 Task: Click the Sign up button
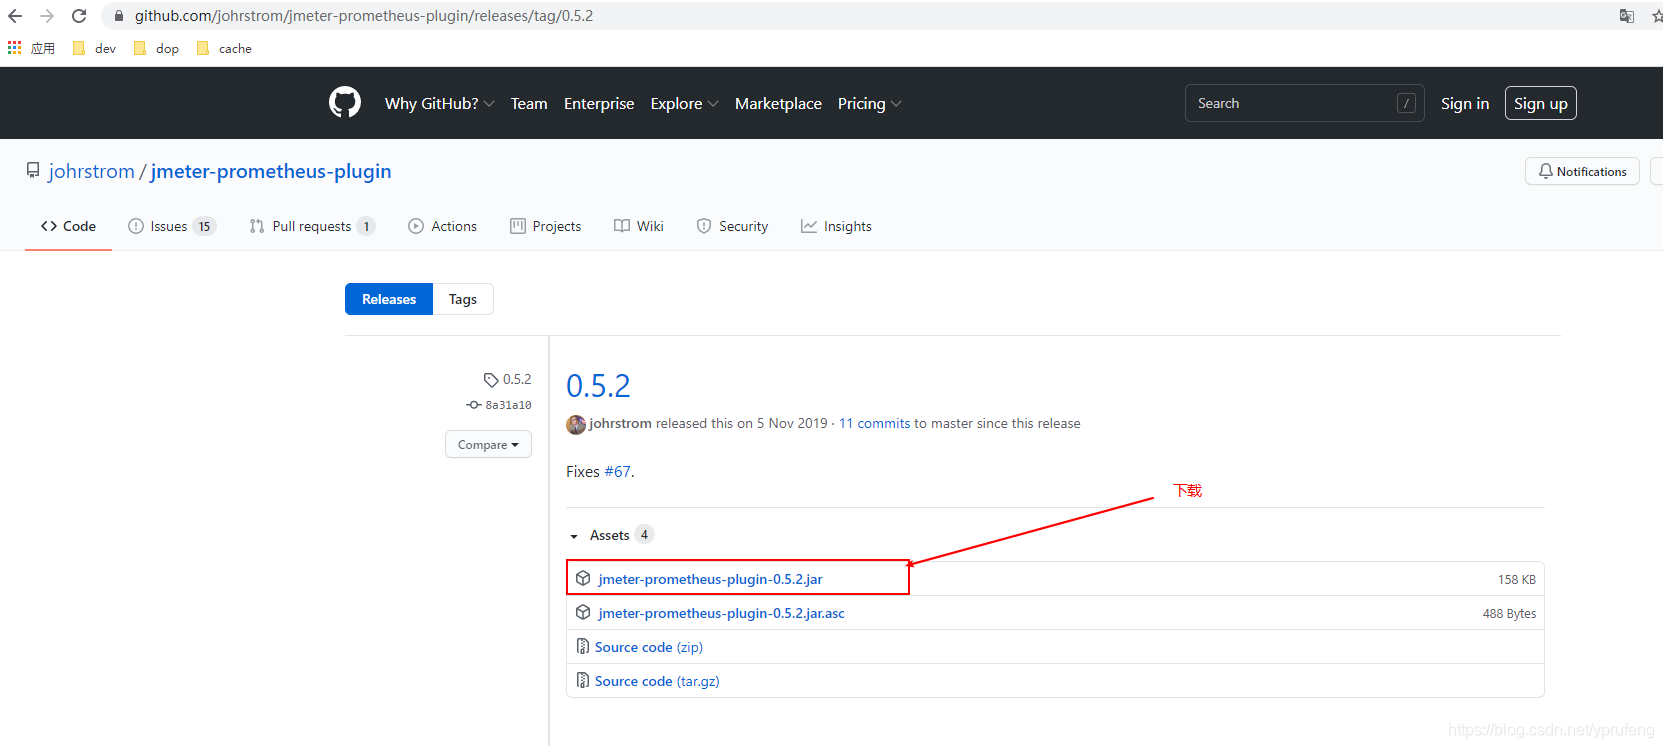point(1541,103)
